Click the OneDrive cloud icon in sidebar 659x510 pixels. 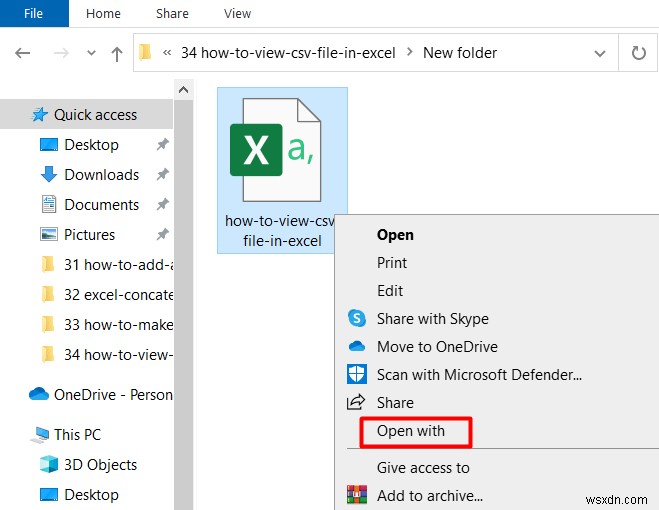(39, 394)
